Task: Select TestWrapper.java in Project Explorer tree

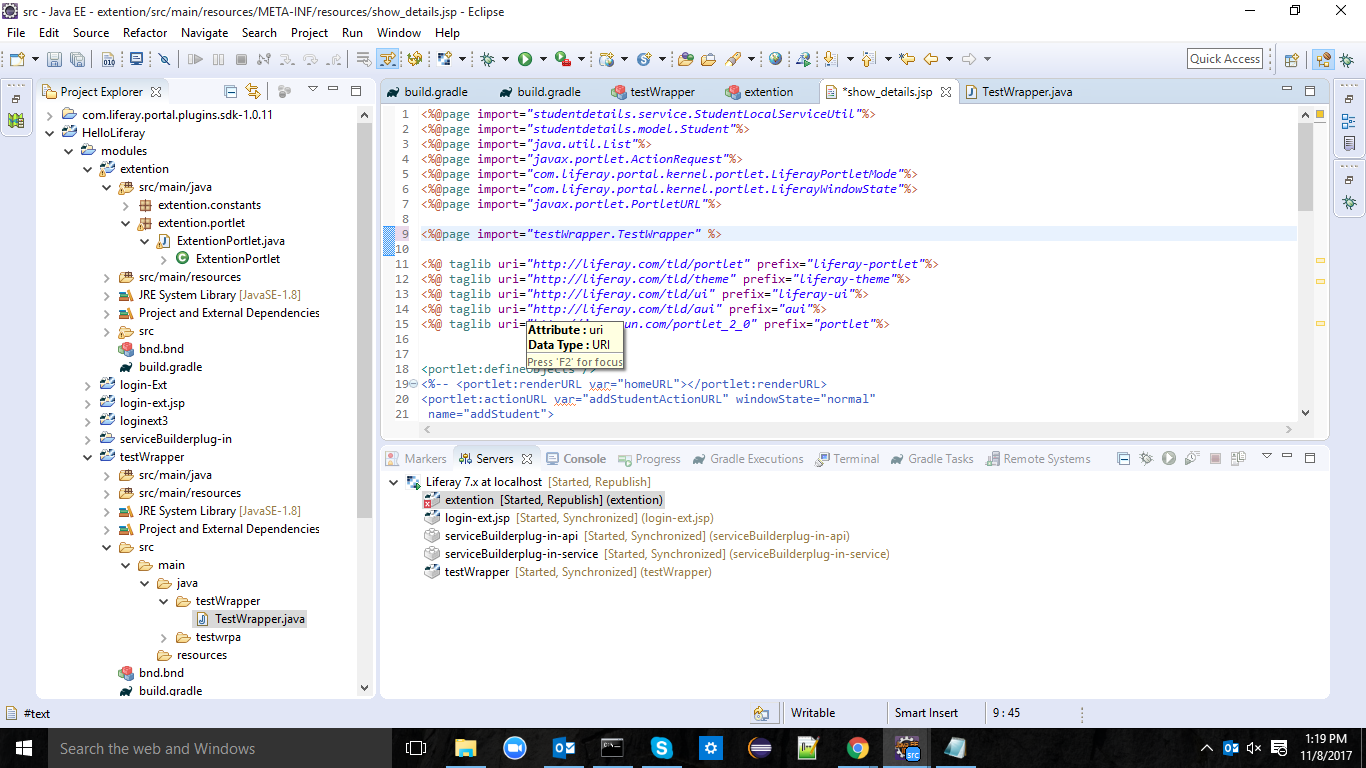Action: coord(260,619)
